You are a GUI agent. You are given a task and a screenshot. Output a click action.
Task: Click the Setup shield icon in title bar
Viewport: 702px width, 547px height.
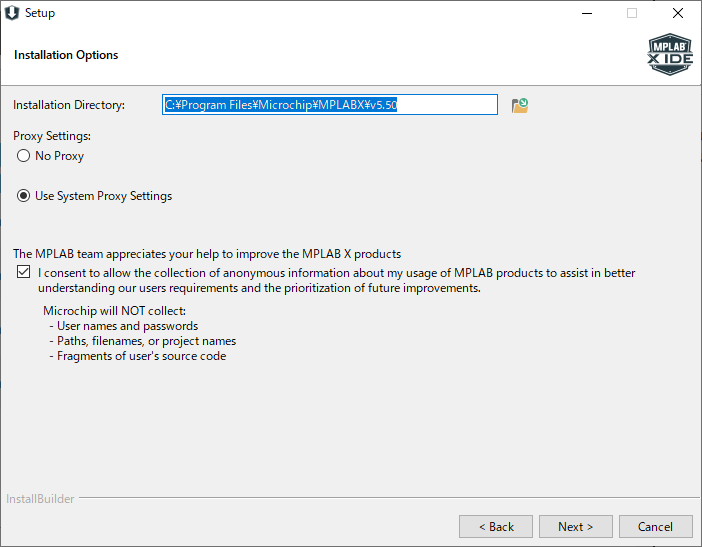[12, 13]
